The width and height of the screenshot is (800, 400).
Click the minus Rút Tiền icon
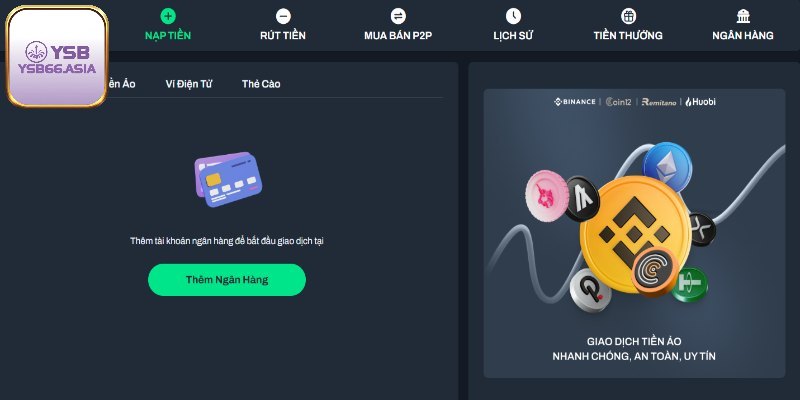coord(283,16)
